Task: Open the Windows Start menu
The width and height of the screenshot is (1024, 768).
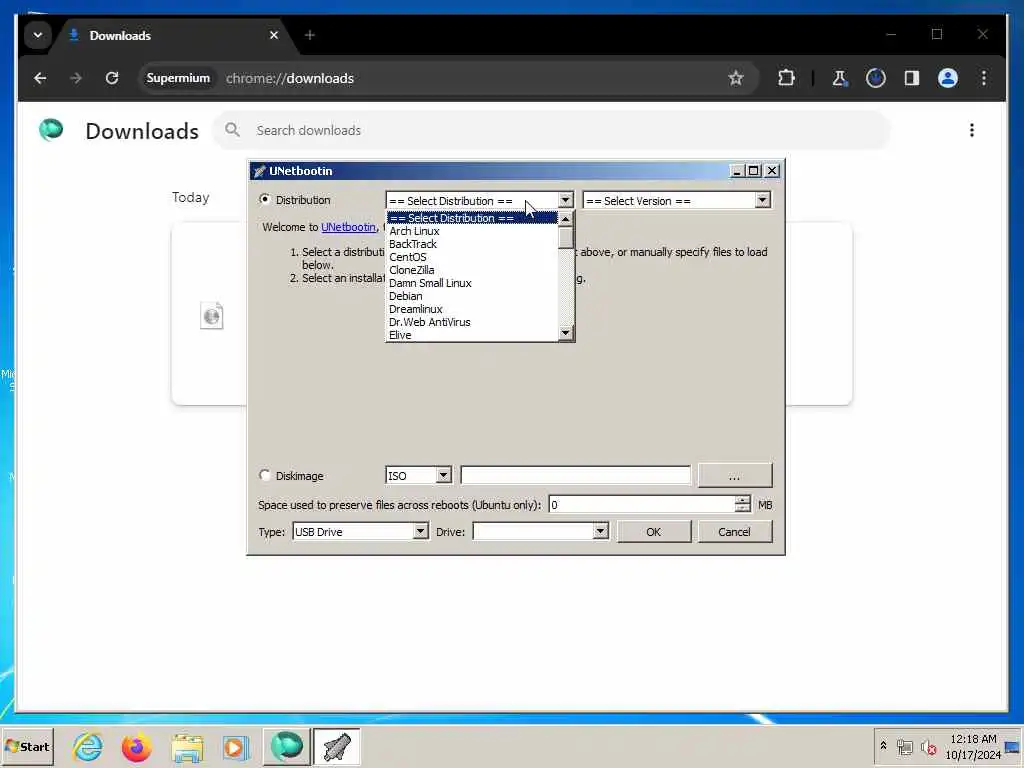Action: [27, 746]
